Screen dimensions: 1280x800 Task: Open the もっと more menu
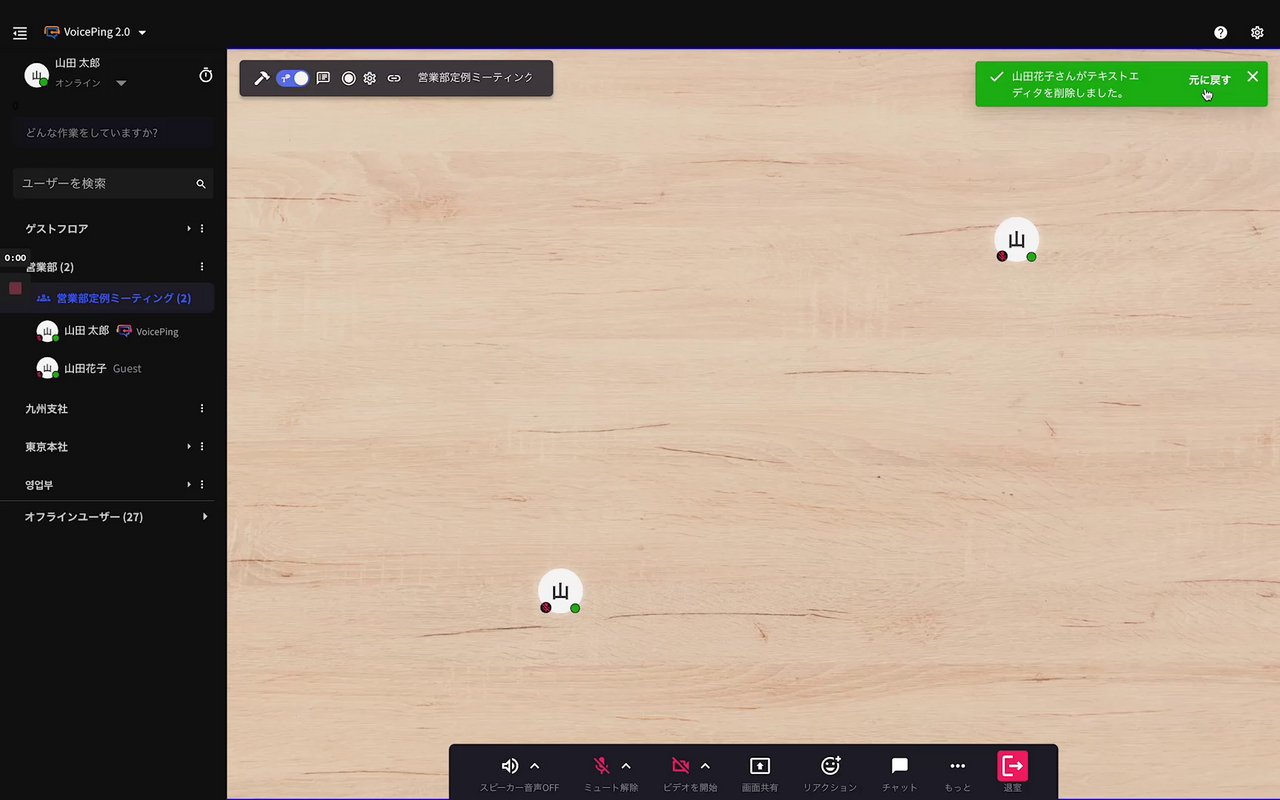click(x=958, y=772)
